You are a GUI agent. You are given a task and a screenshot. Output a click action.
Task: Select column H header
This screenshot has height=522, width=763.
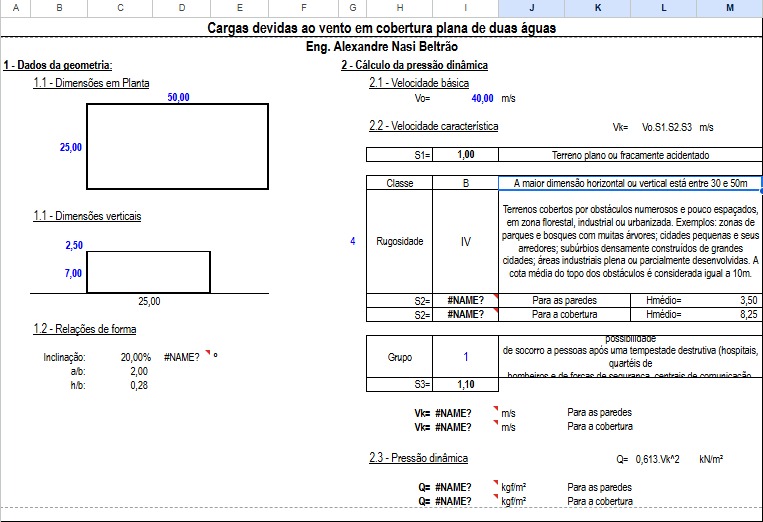pos(400,8)
